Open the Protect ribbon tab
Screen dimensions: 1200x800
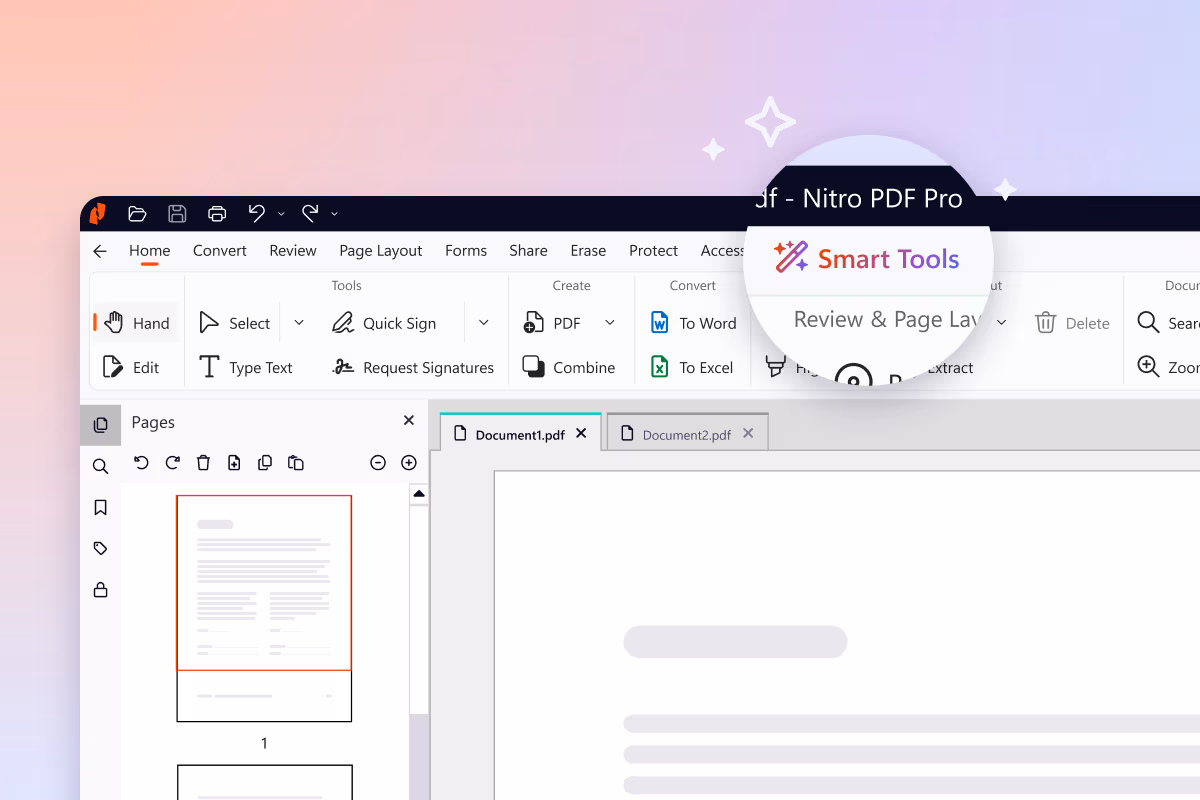click(653, 251)
